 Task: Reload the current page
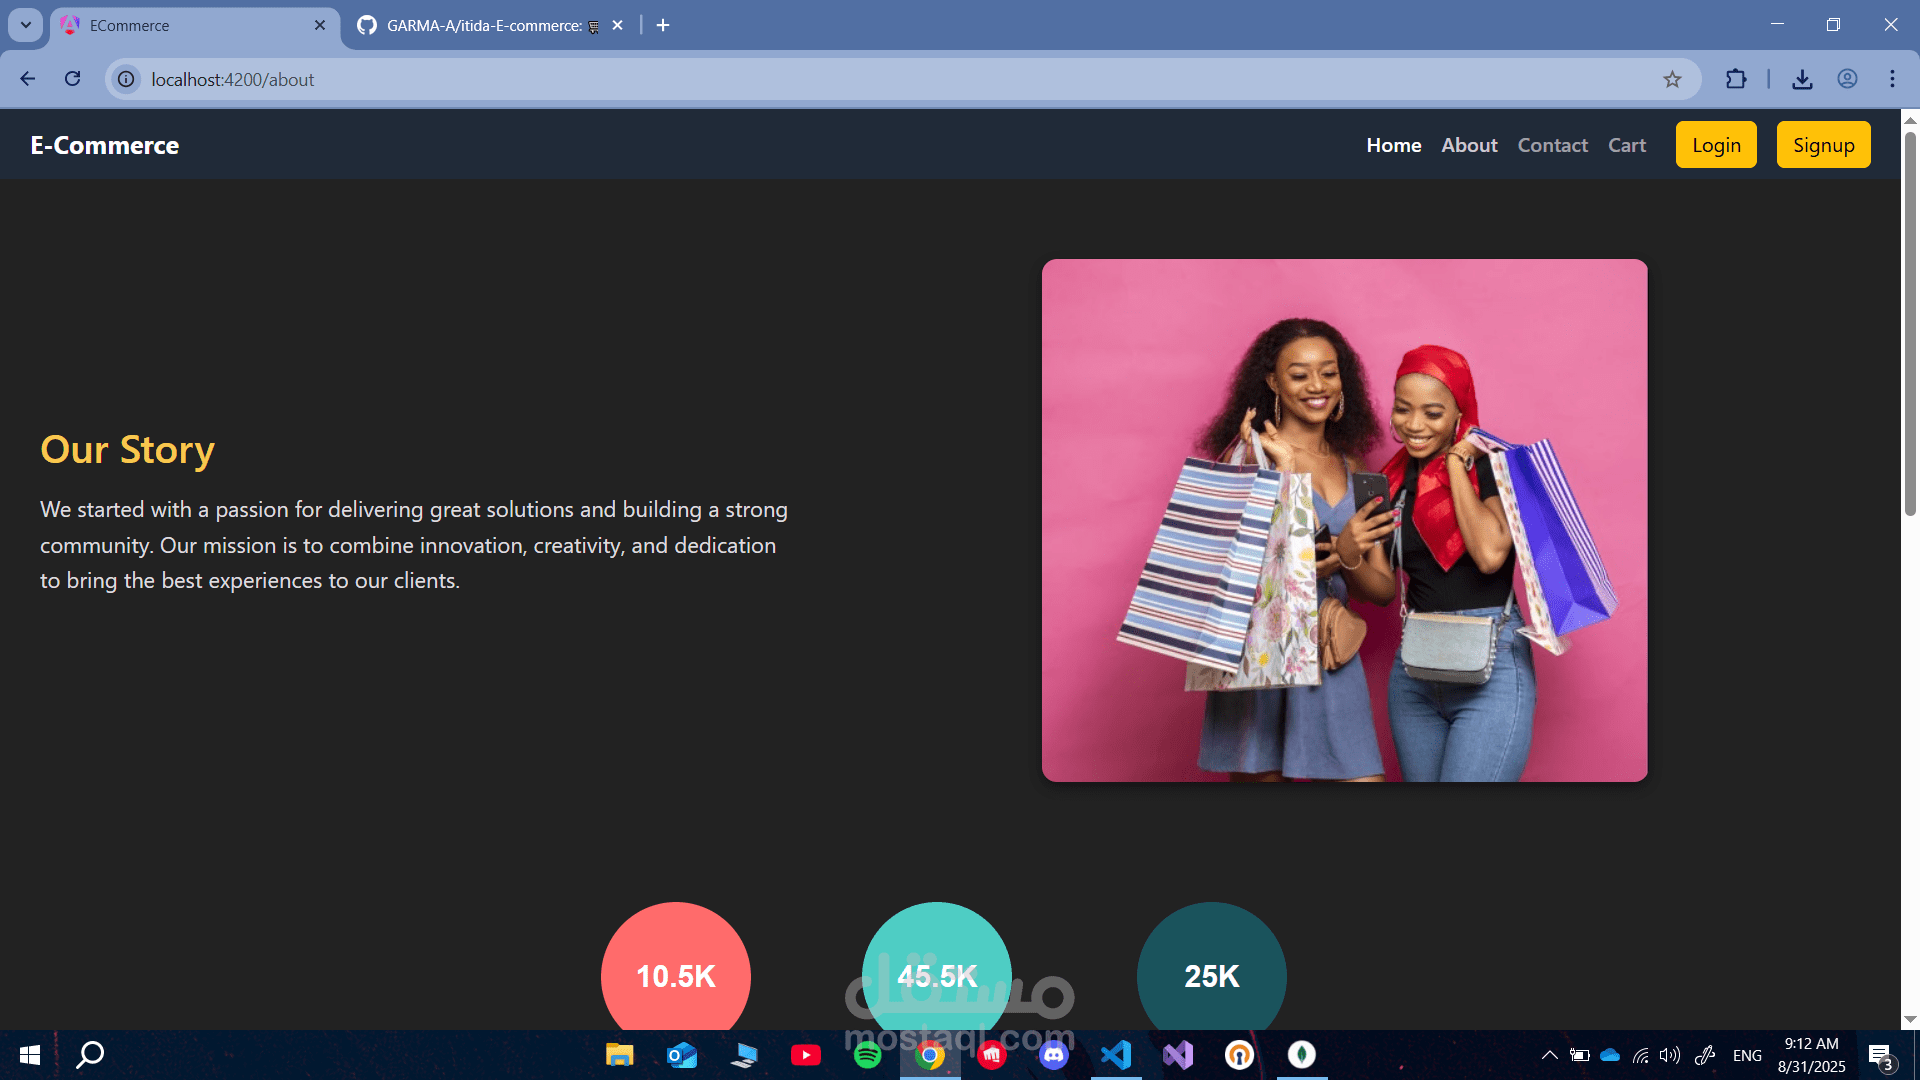point(72,79)
